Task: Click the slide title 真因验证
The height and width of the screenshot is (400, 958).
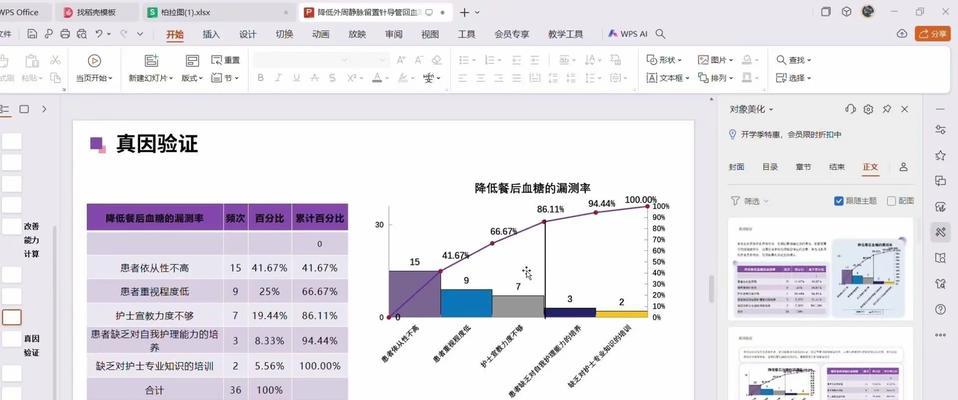Action: (x=157, y=144)
